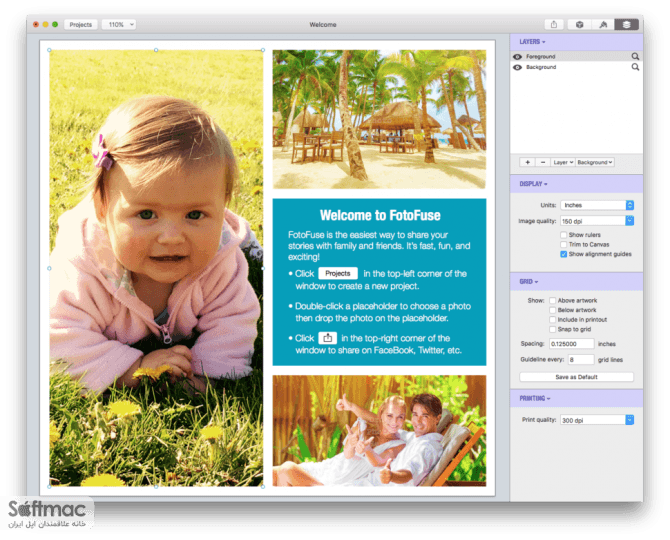Open the Layer popup menu

(x=563, y=162)
